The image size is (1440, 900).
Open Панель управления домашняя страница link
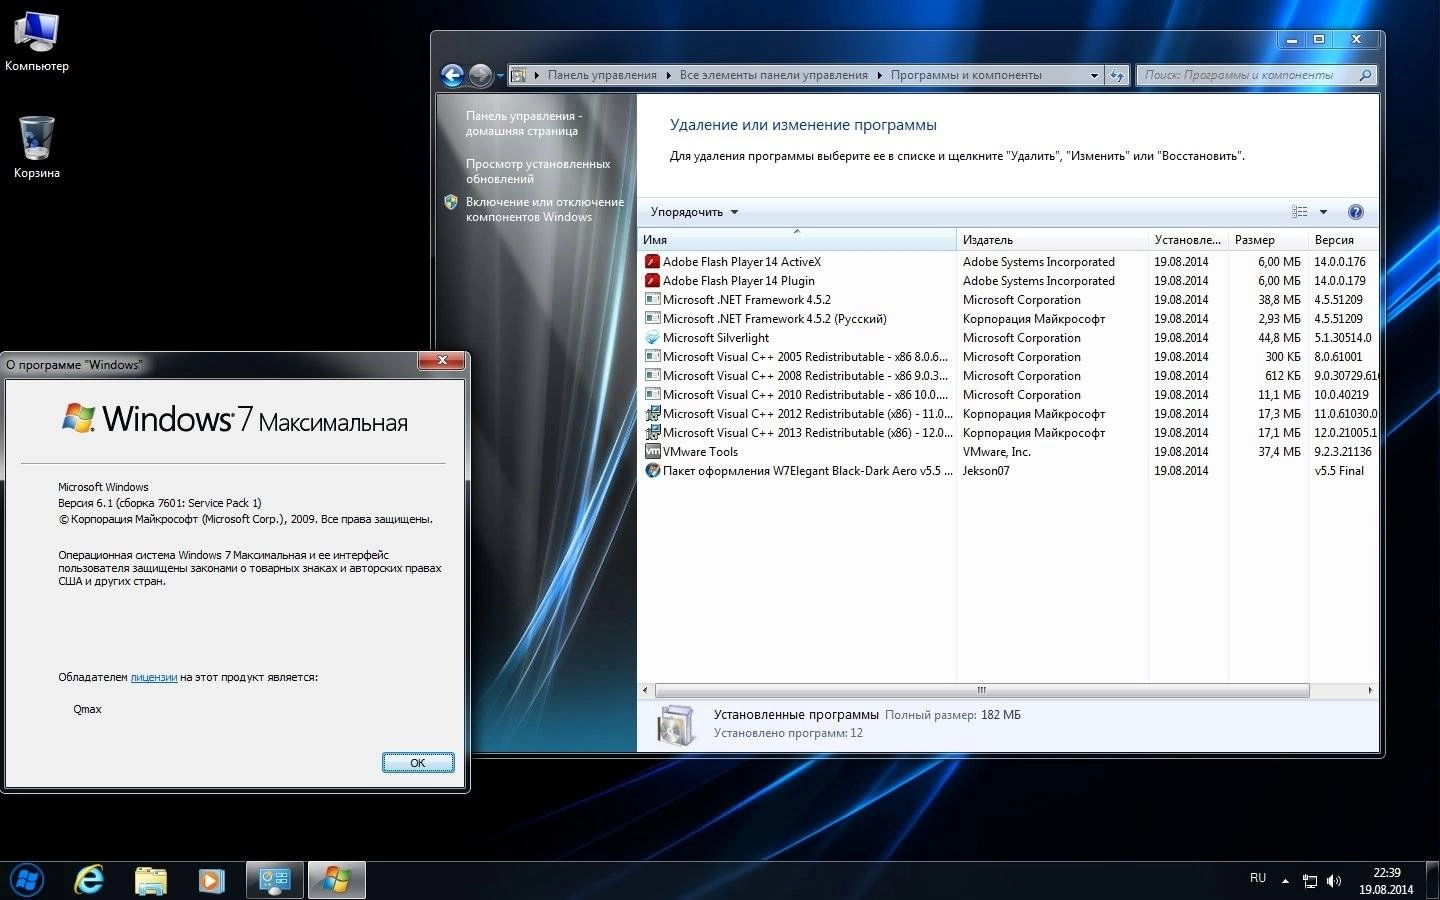524,123
